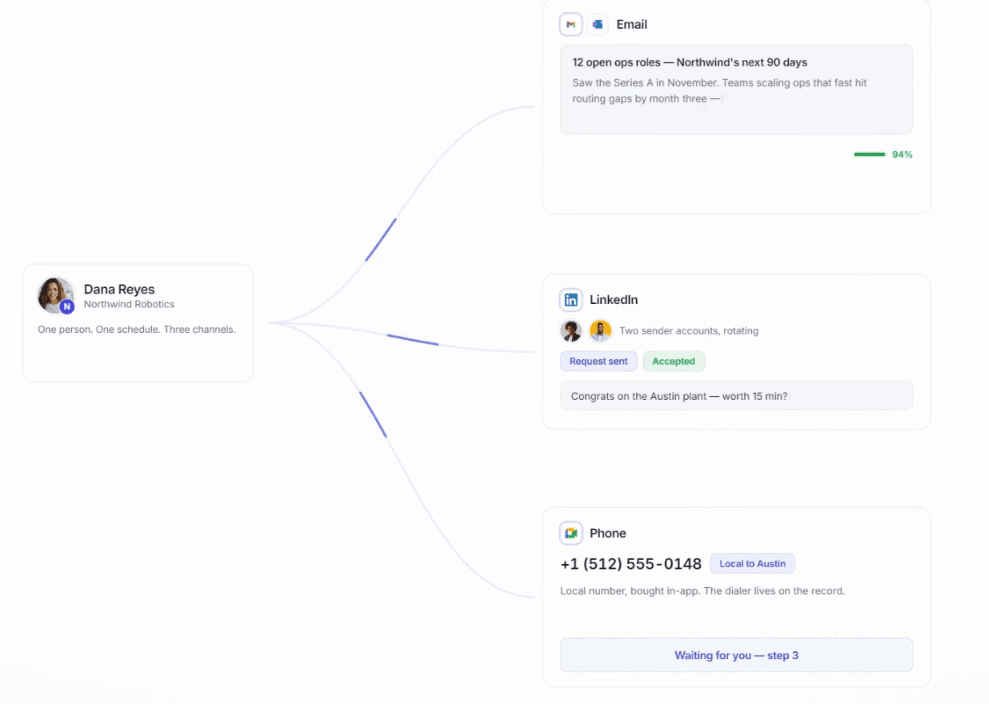Click email body text about Series A
989x704 pixels.
(719, 91)
